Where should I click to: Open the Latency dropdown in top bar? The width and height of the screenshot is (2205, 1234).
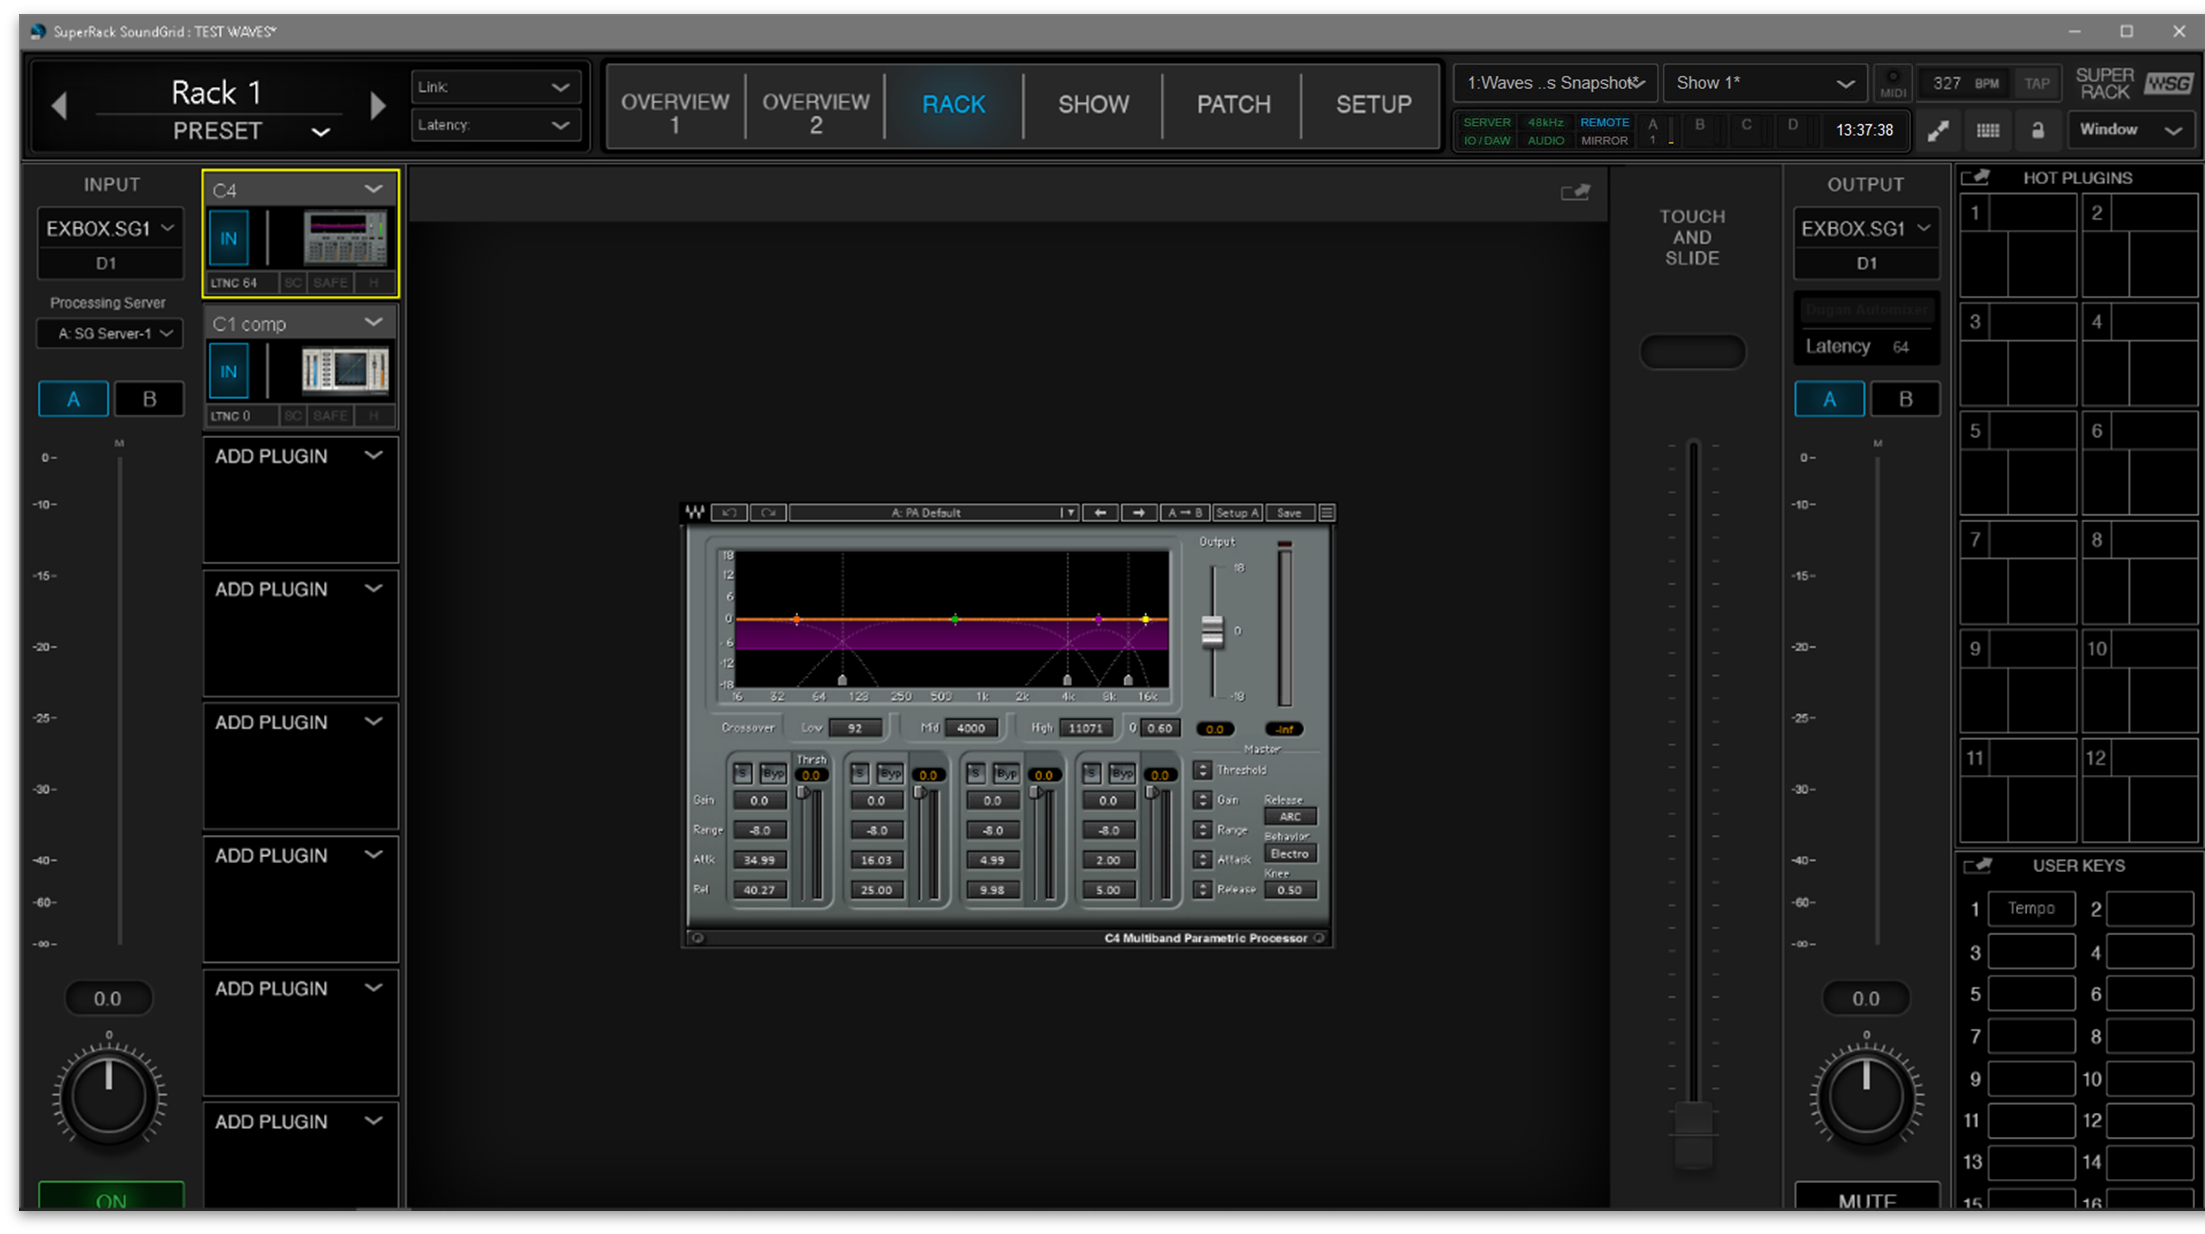pyautogui.click(x=495, y=125)
